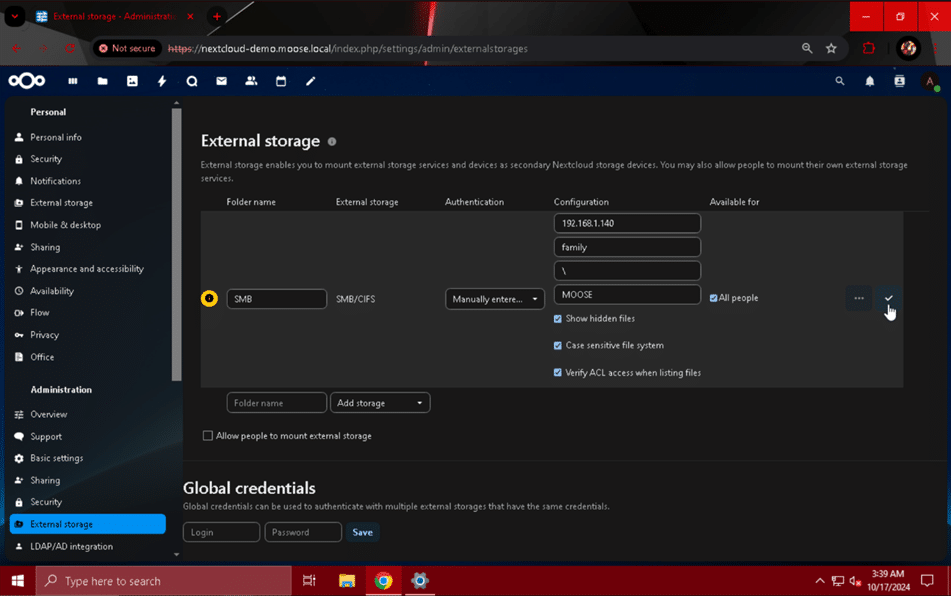Viewport: 951px width, 596px height.
Task: Open the contacts menu icon in header
Action: point(899,81)
